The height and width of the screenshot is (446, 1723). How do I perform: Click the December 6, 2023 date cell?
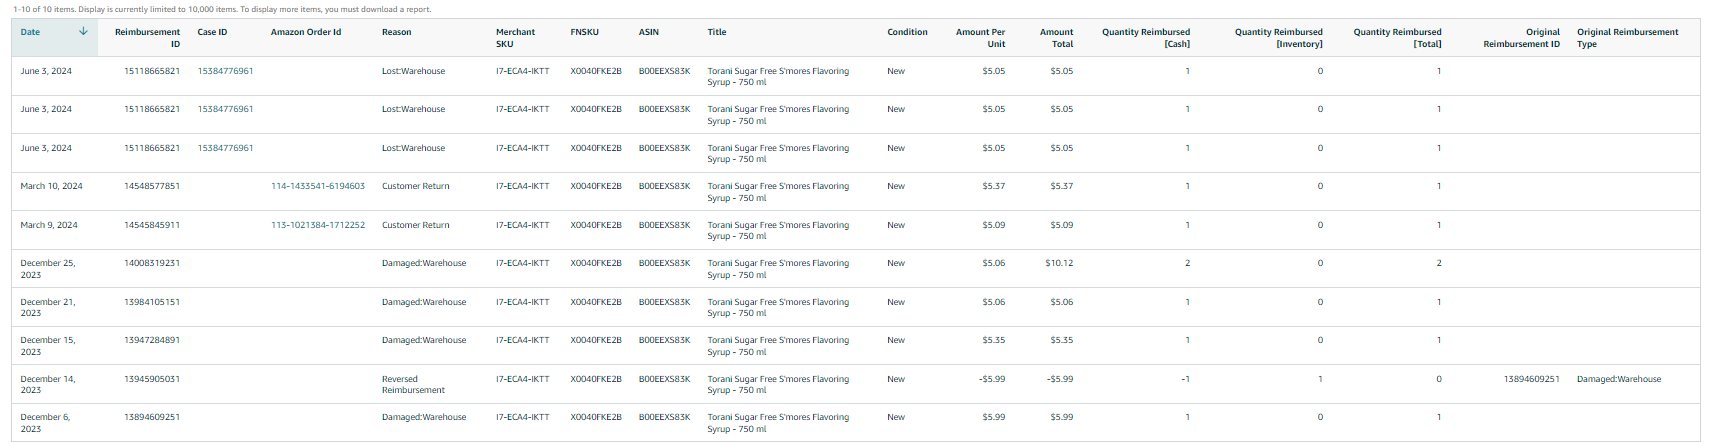45,423
